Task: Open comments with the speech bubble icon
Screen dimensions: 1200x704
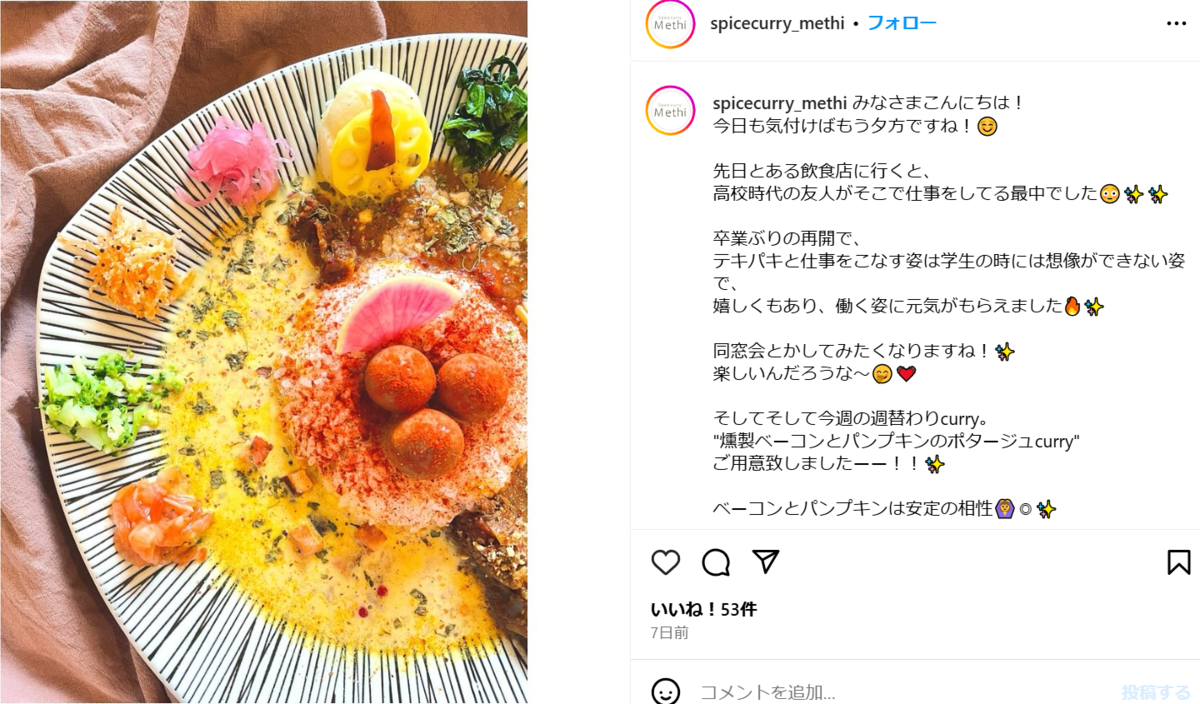Action: tap(716, 563)
